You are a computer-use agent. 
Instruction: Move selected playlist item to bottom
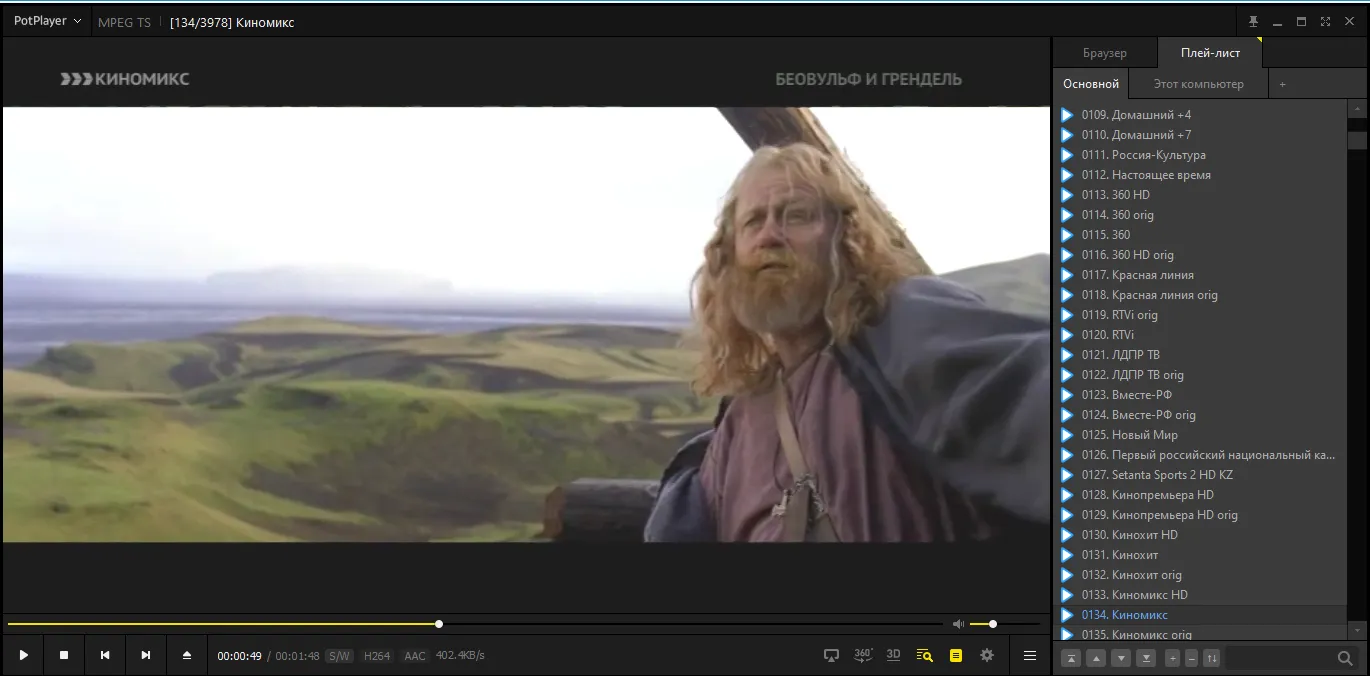[x=1146, y=658]
